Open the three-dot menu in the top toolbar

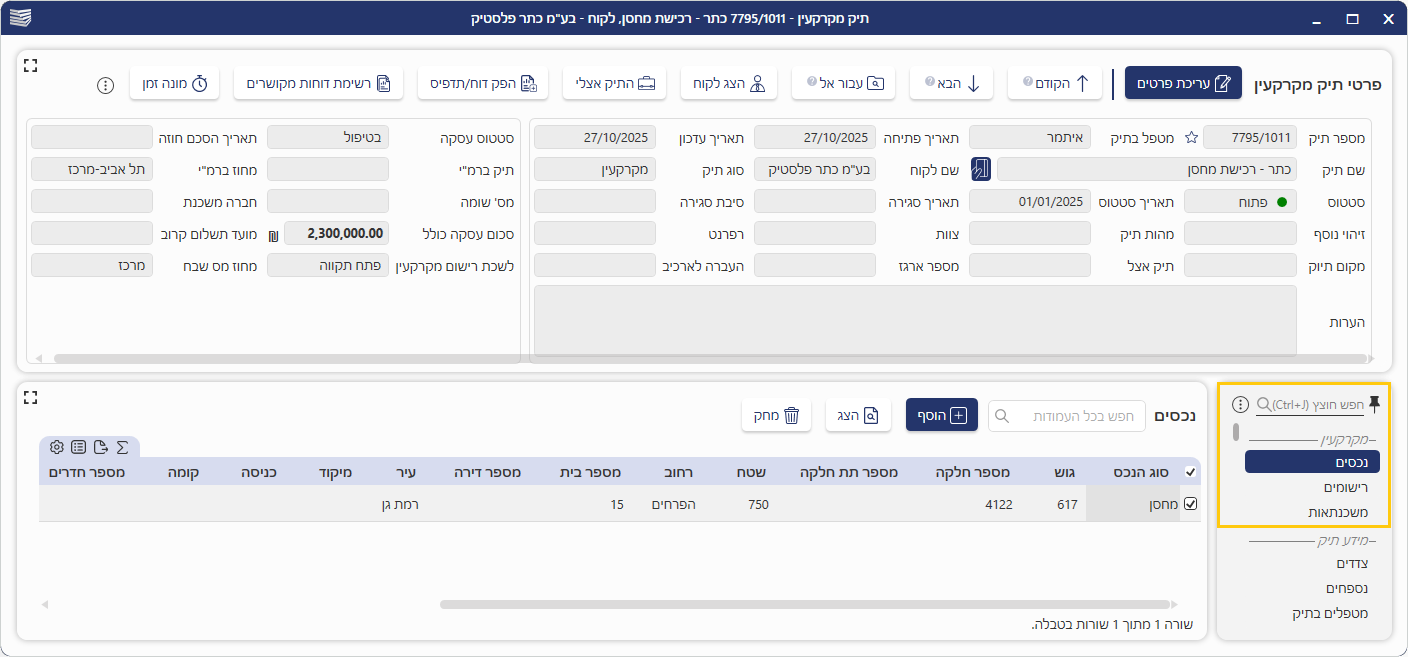click(x=106, y=85)
